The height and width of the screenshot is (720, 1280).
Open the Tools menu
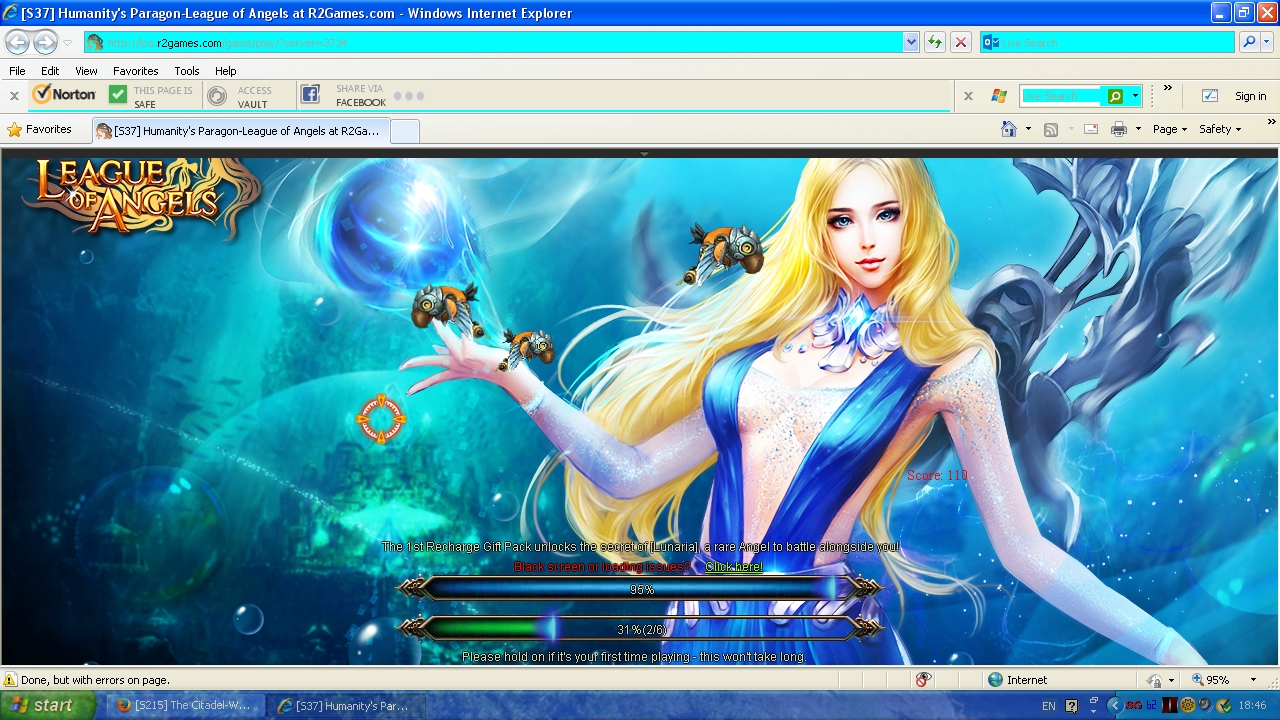tap(186, 71)
